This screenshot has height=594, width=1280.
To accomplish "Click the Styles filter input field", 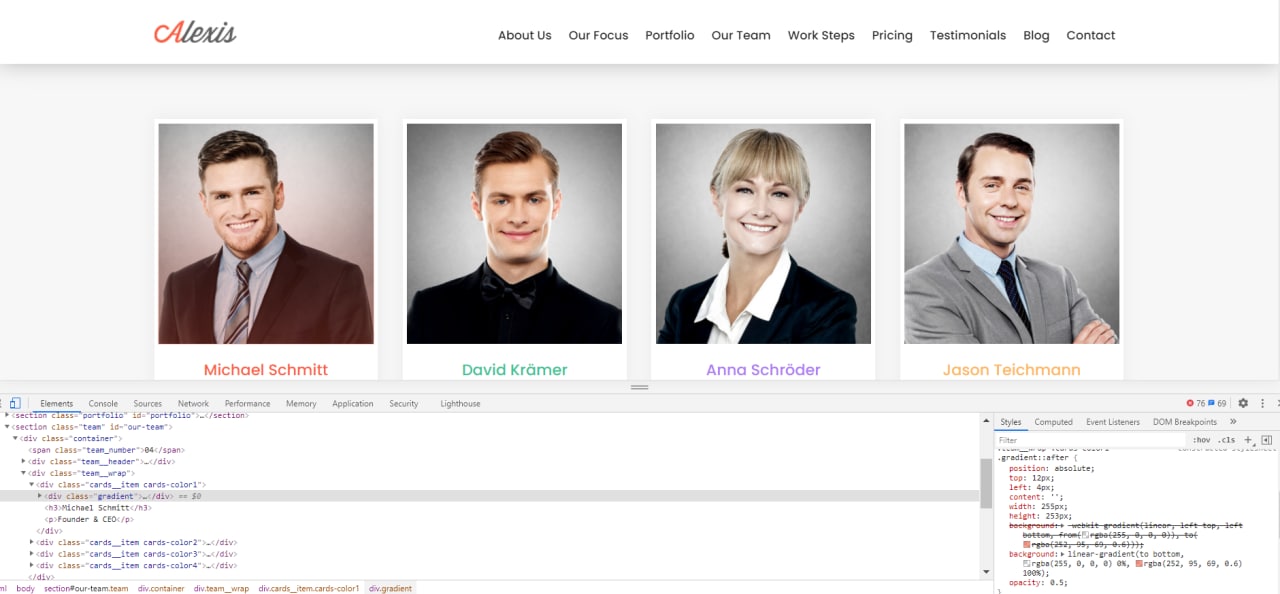I will (1090, 440).
